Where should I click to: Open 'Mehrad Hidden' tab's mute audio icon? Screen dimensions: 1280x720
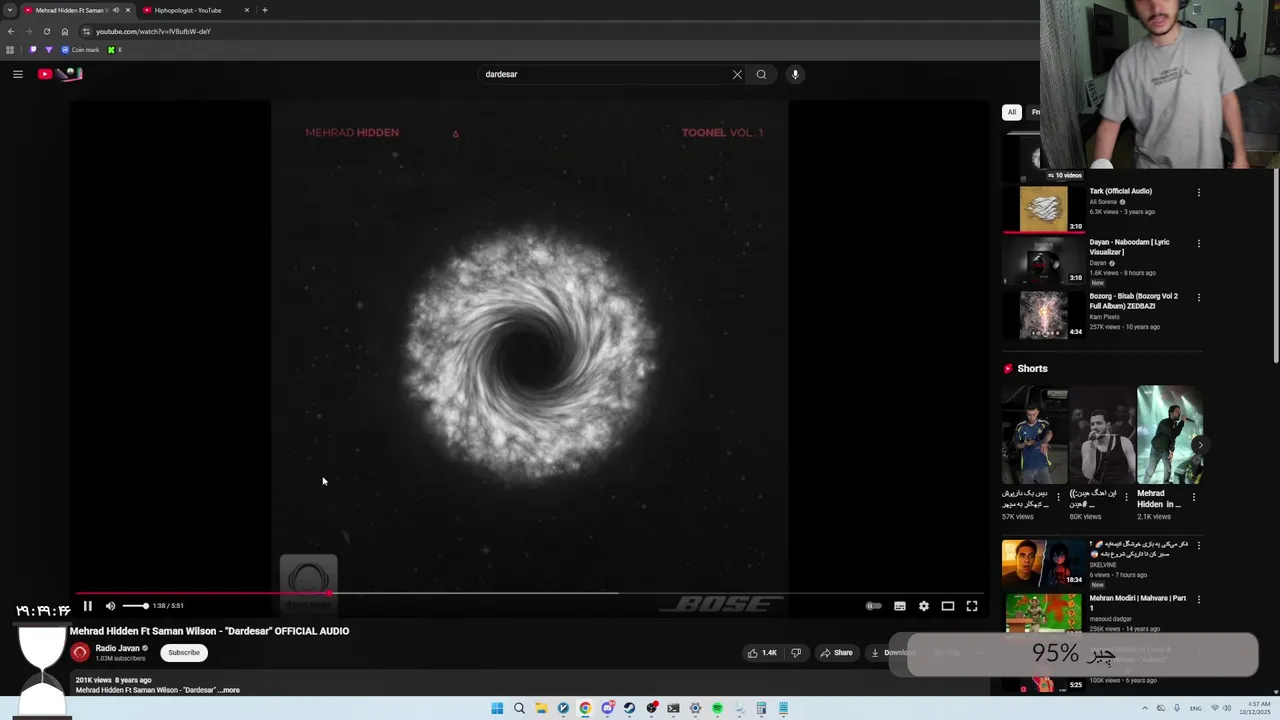pos(115,10)
